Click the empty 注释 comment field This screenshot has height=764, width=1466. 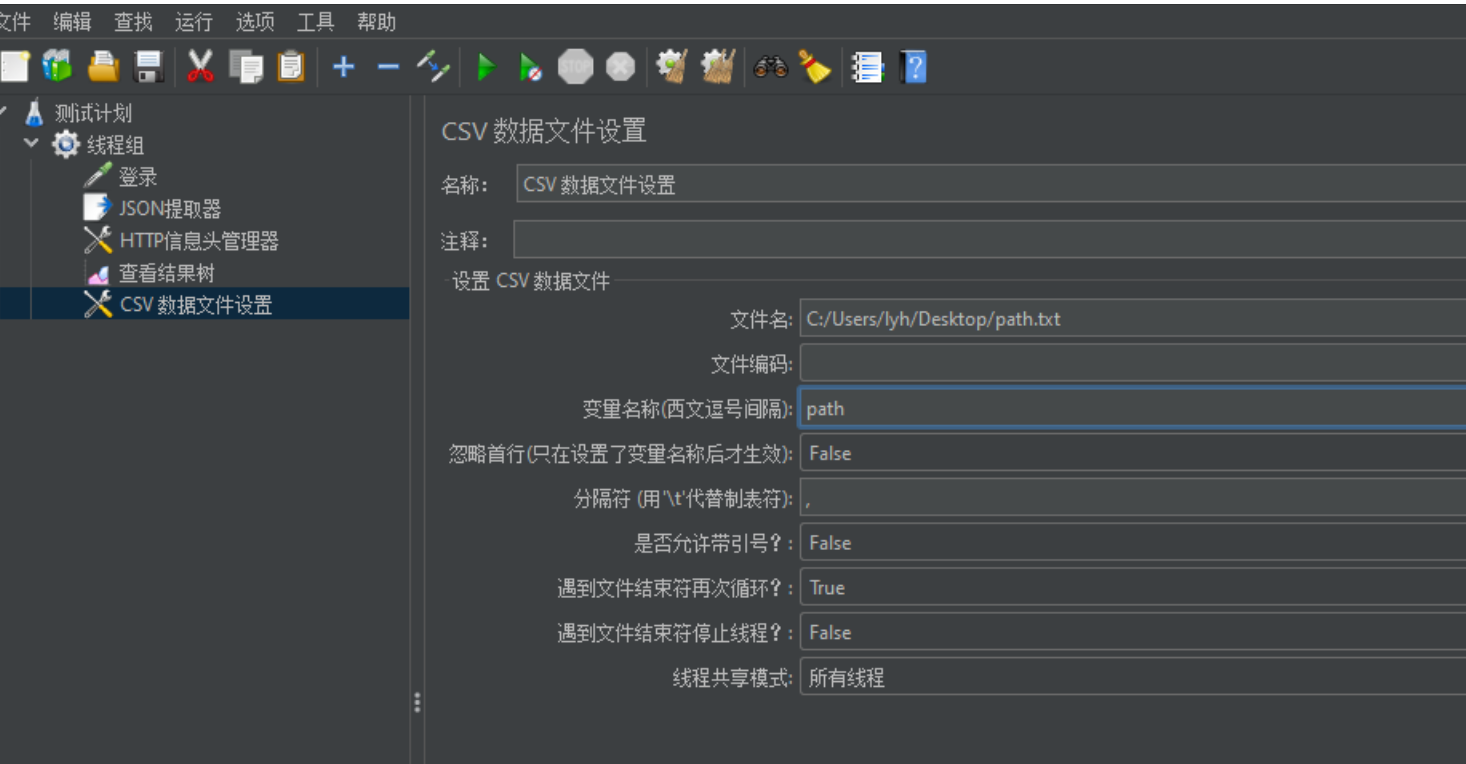990,240
